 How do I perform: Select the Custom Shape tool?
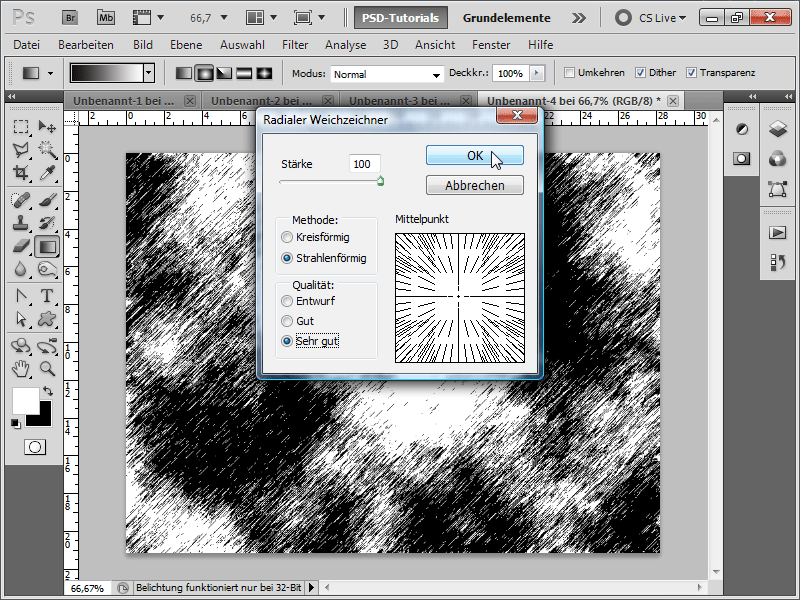(x=47, y=319)
